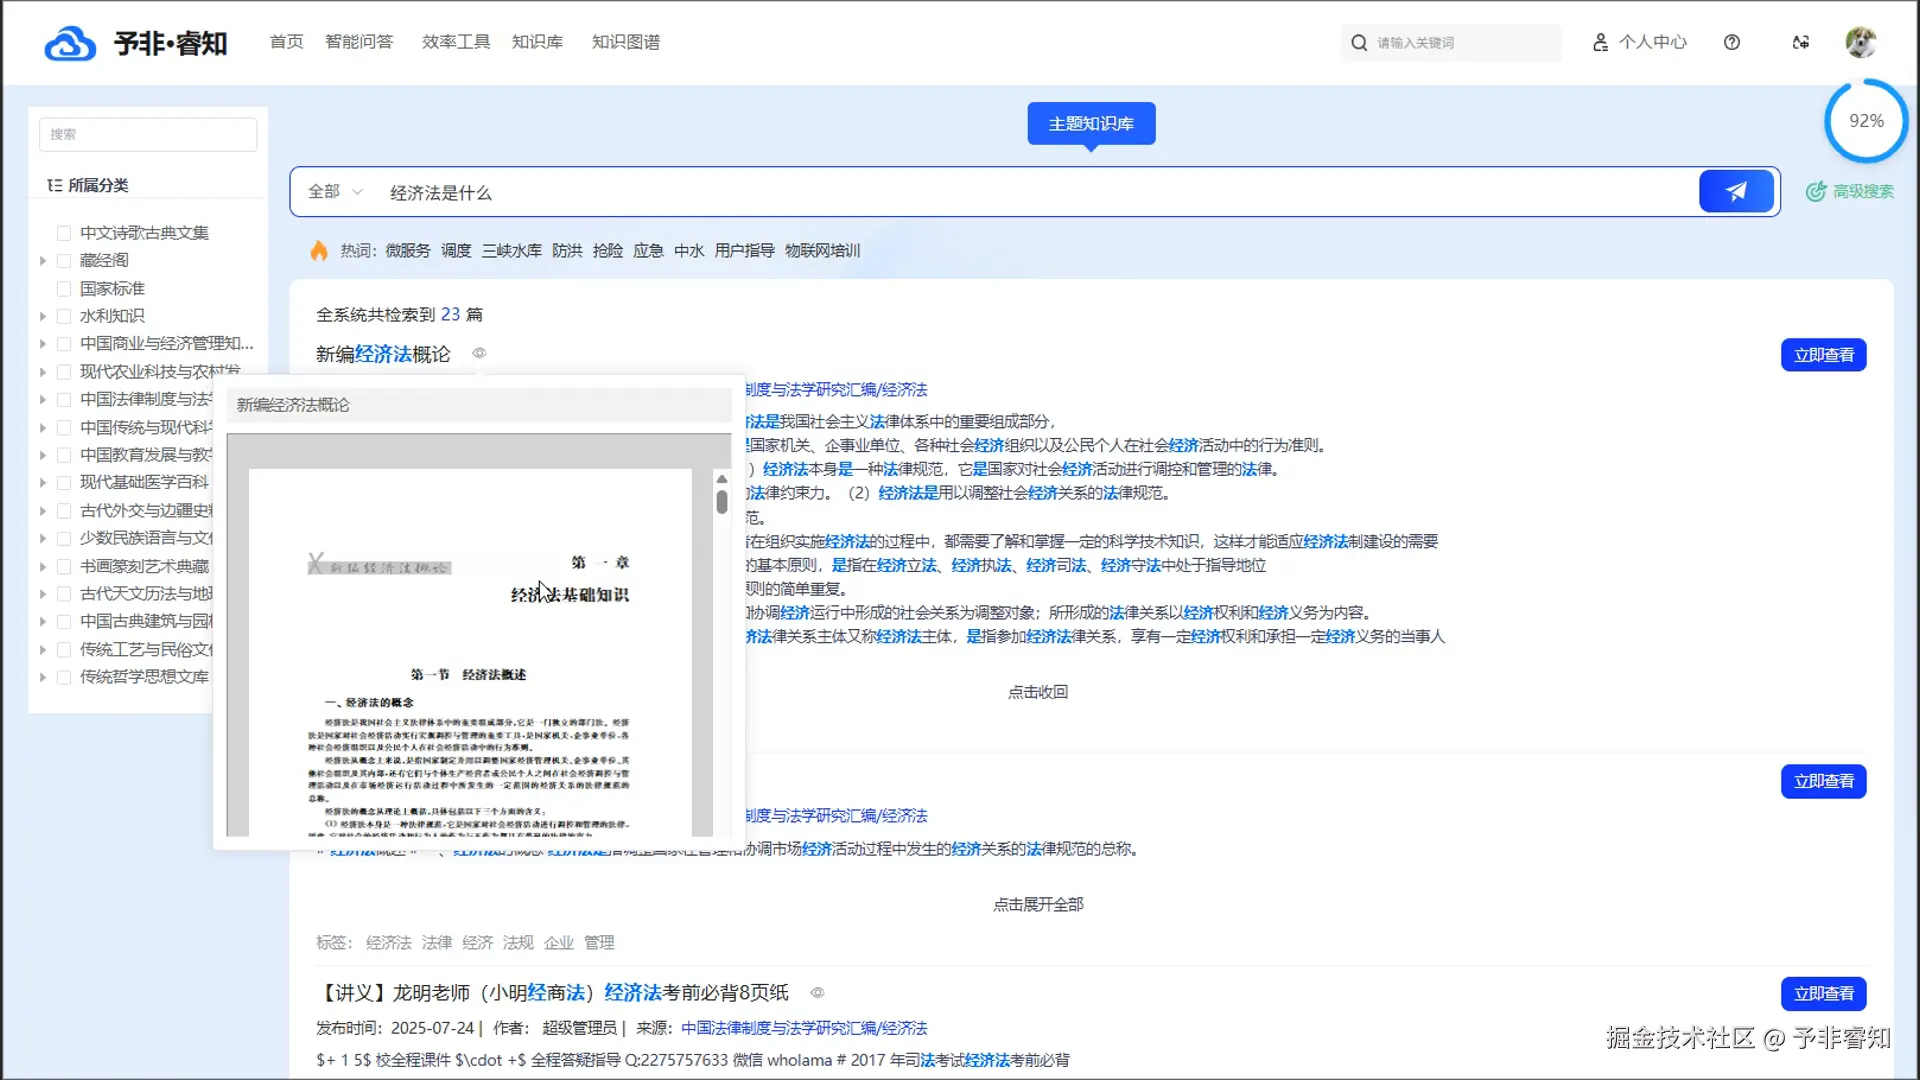Click the user avatar picture

point(1860,42)
